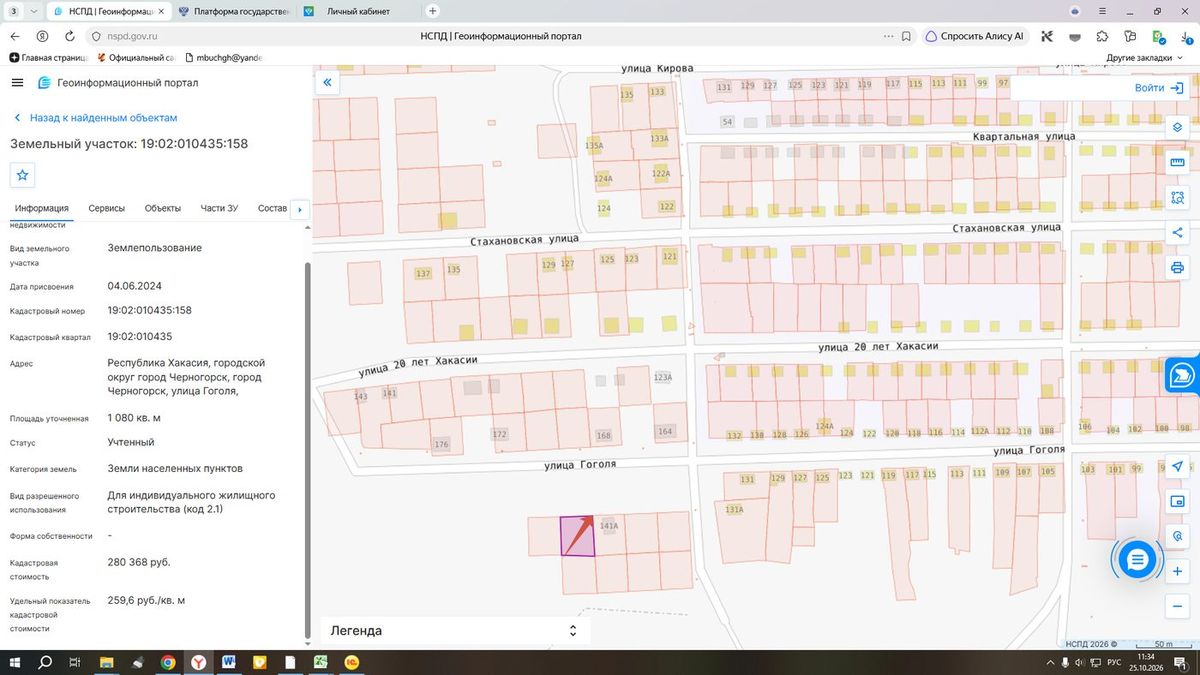Go back in browser history
The image size is (1200, 675).
click(15, 36)
